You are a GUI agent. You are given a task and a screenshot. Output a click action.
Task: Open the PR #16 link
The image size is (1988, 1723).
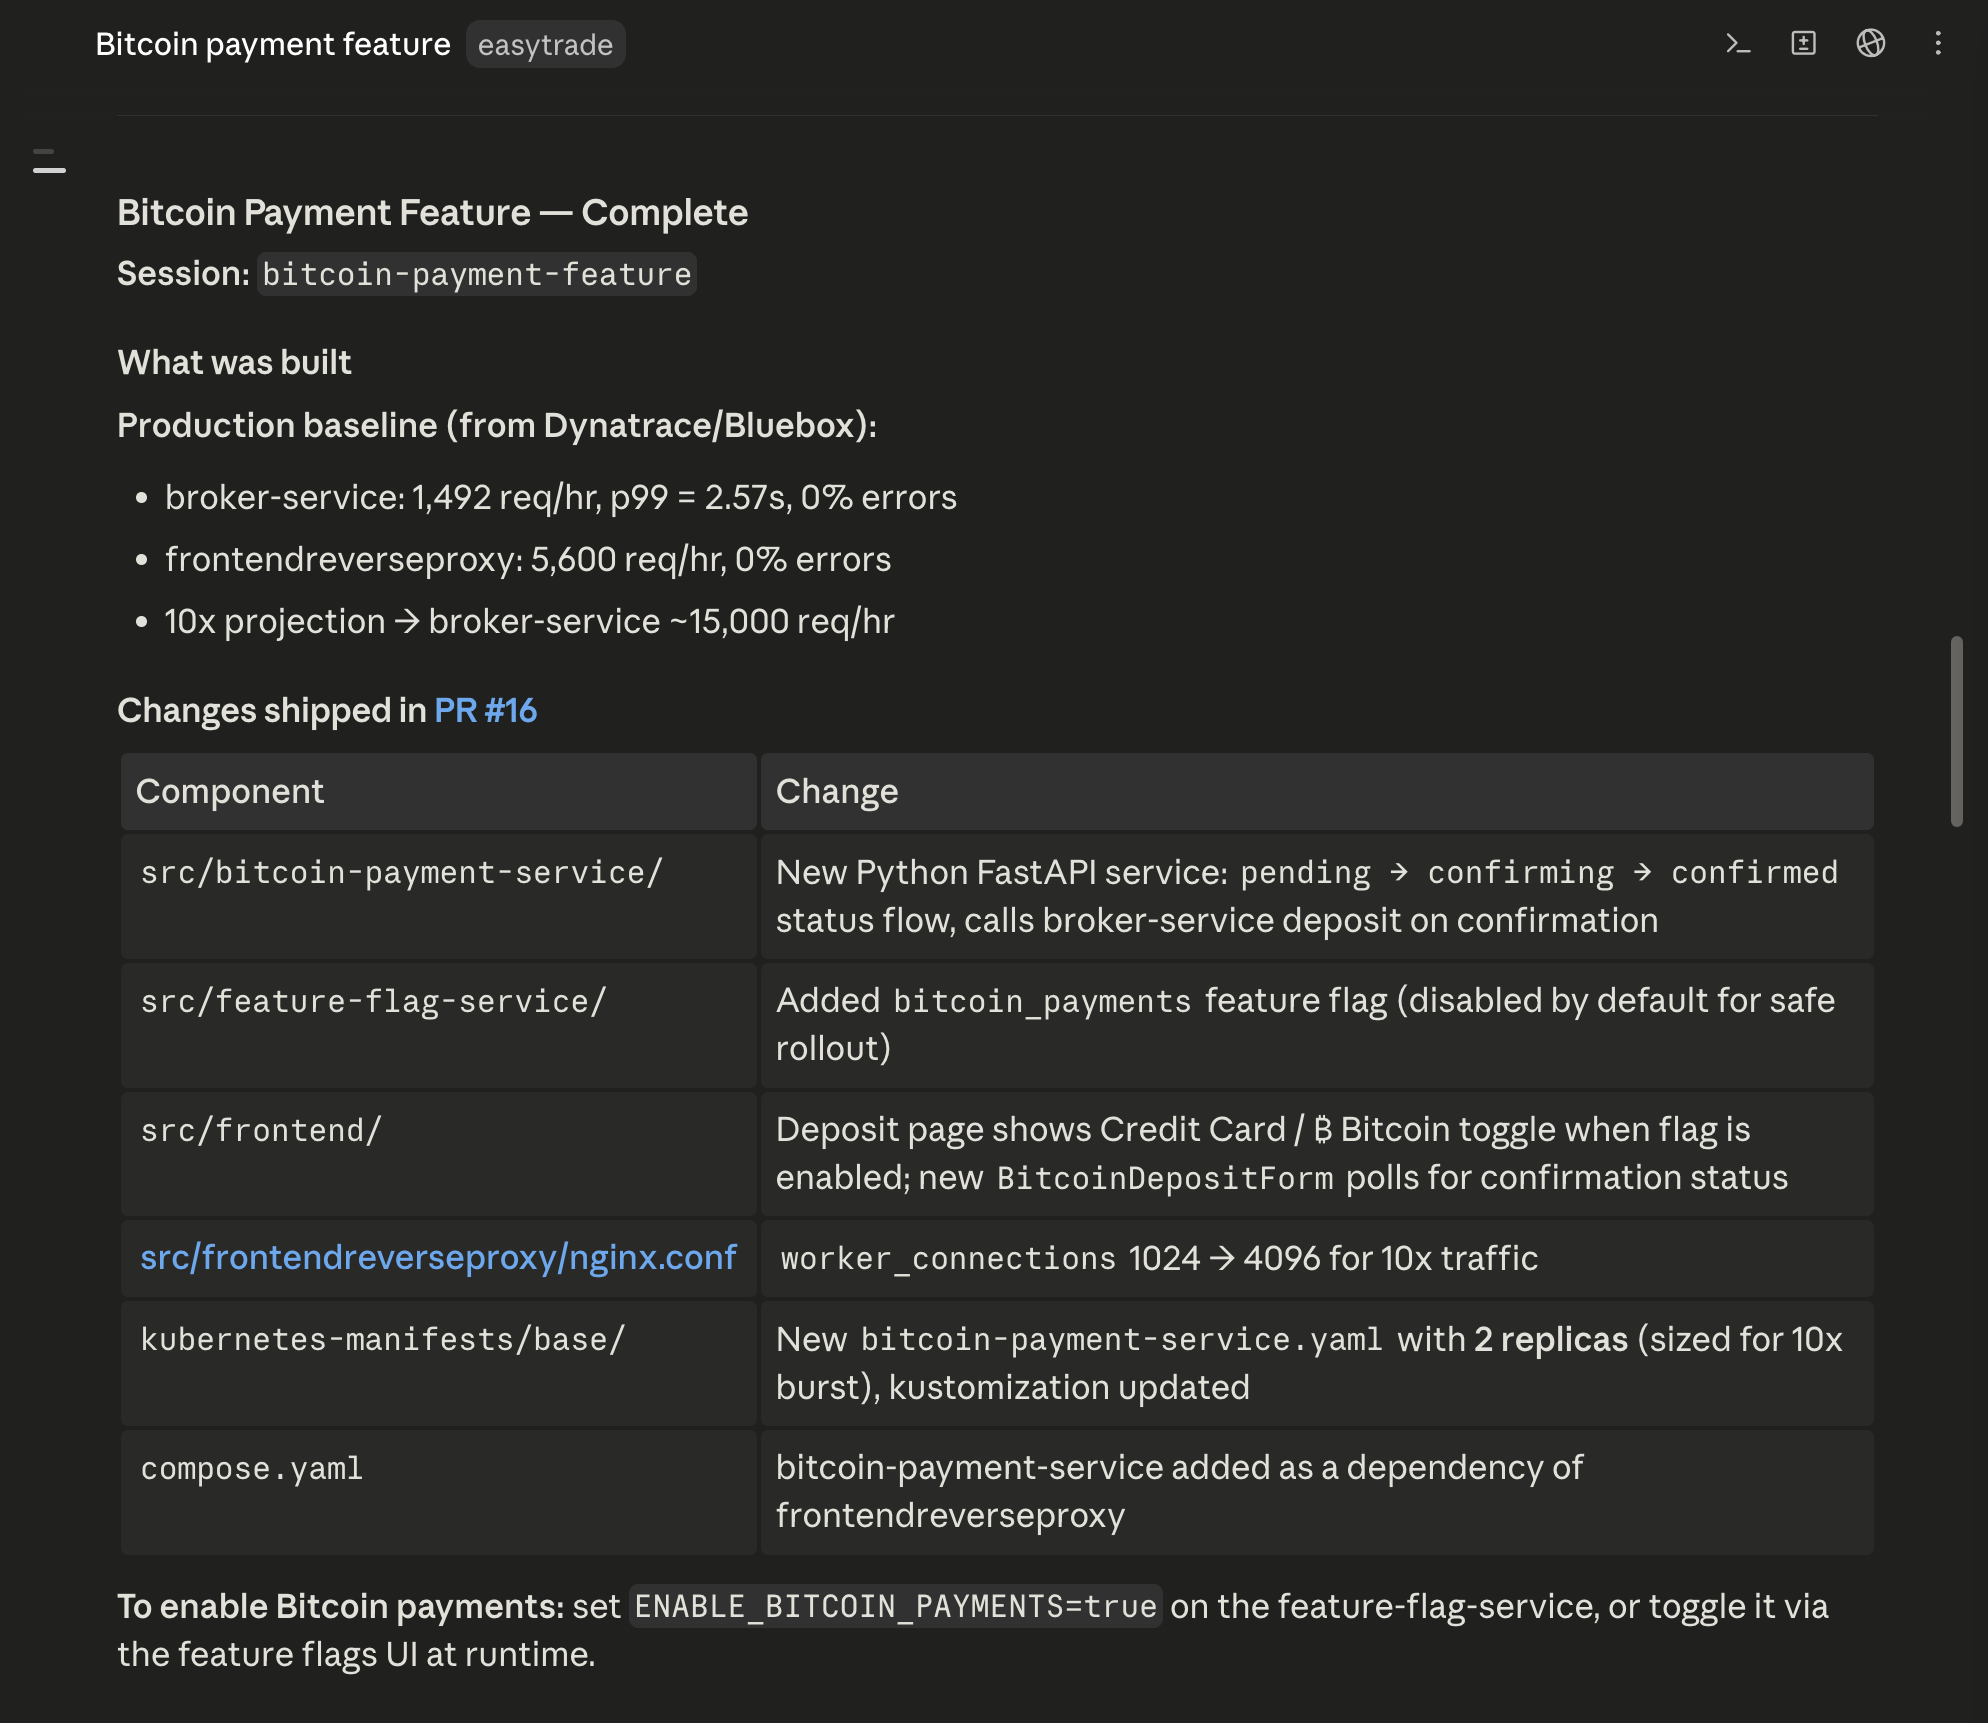[x=485, y=711]
